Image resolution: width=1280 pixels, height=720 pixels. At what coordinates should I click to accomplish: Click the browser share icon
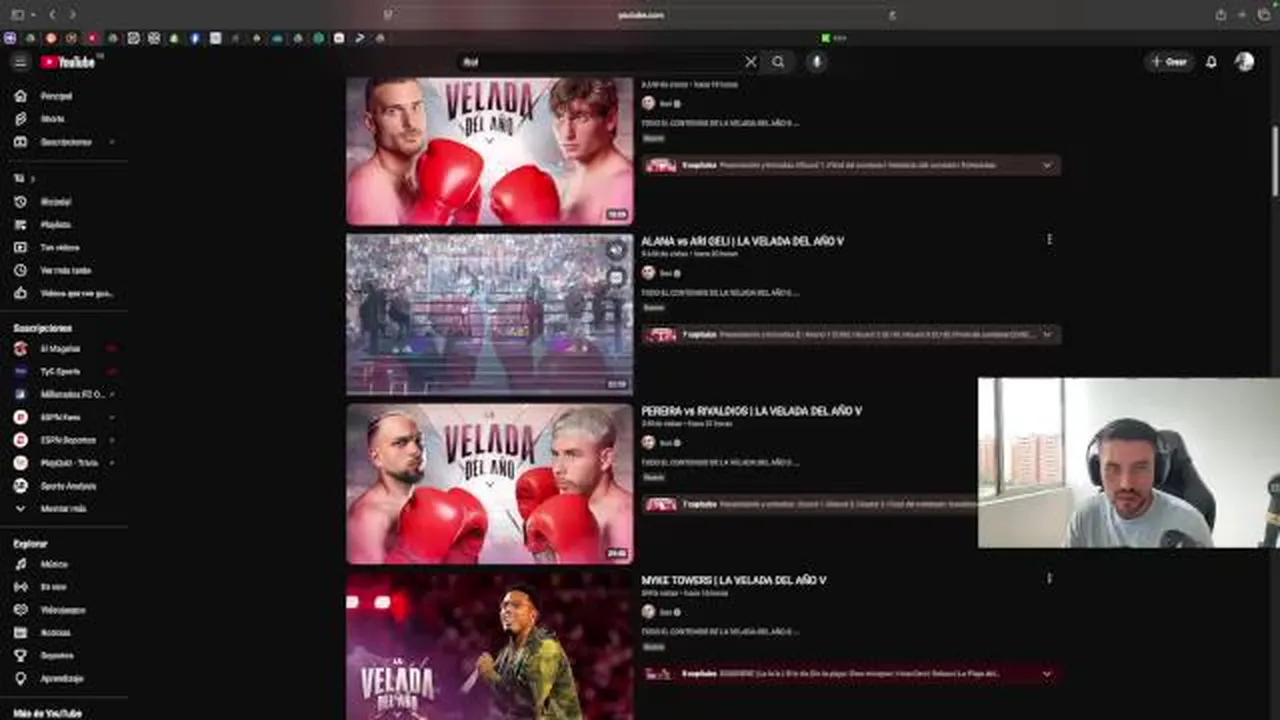(x=1221, y=15)
